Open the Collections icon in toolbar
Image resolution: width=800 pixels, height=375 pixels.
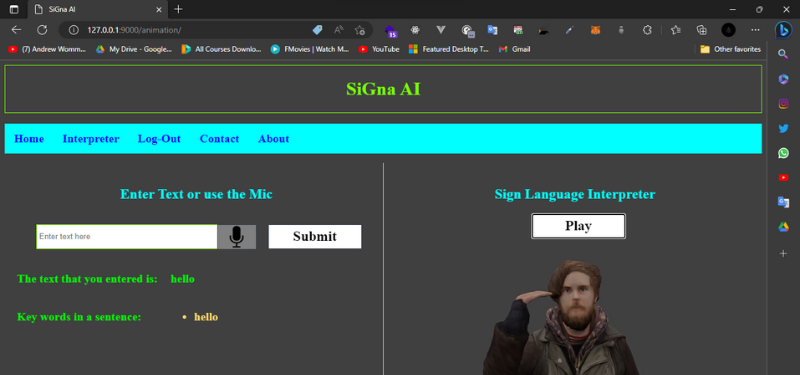tap(702, 30)
